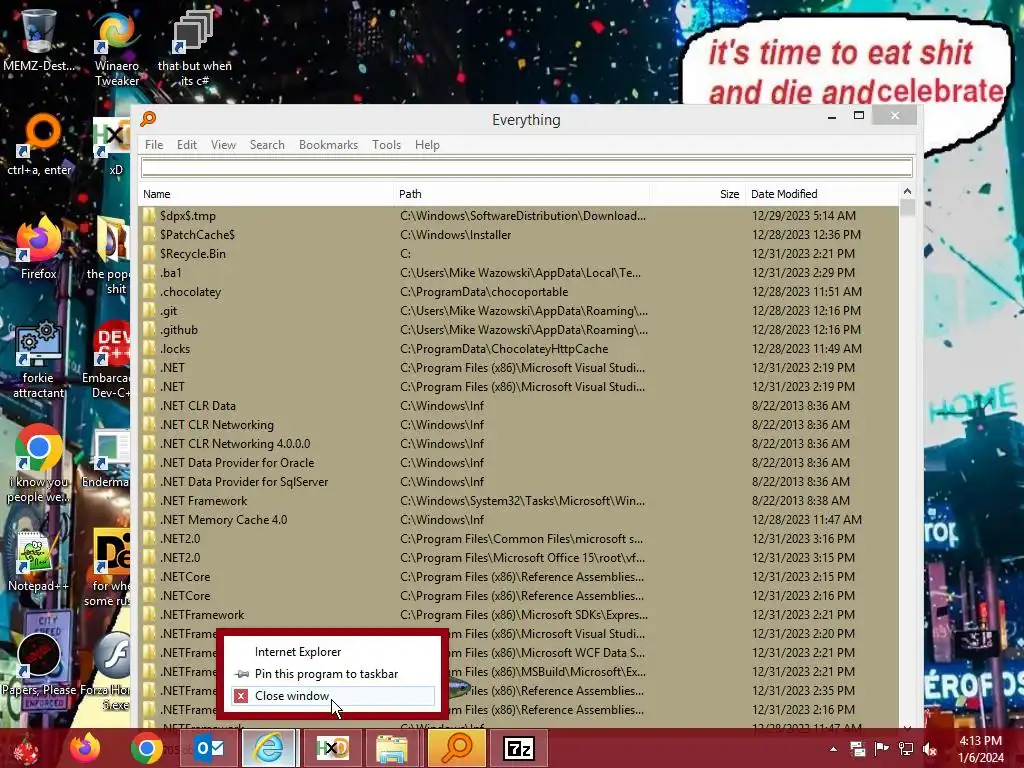Screen dimensions: 1024x768
Task: Open Firefox from the taskbar
Action: (85, 748)
